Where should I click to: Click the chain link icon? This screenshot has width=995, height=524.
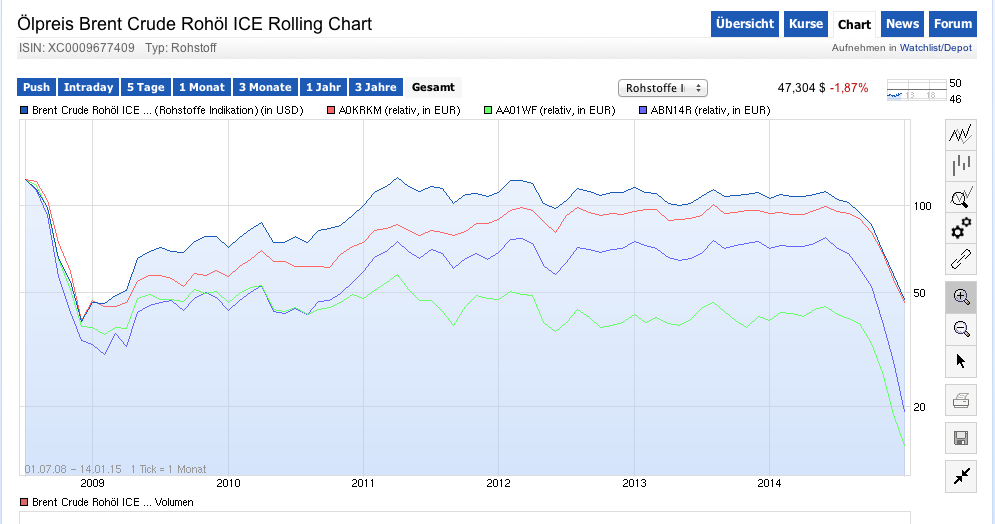tap(960, 260)
